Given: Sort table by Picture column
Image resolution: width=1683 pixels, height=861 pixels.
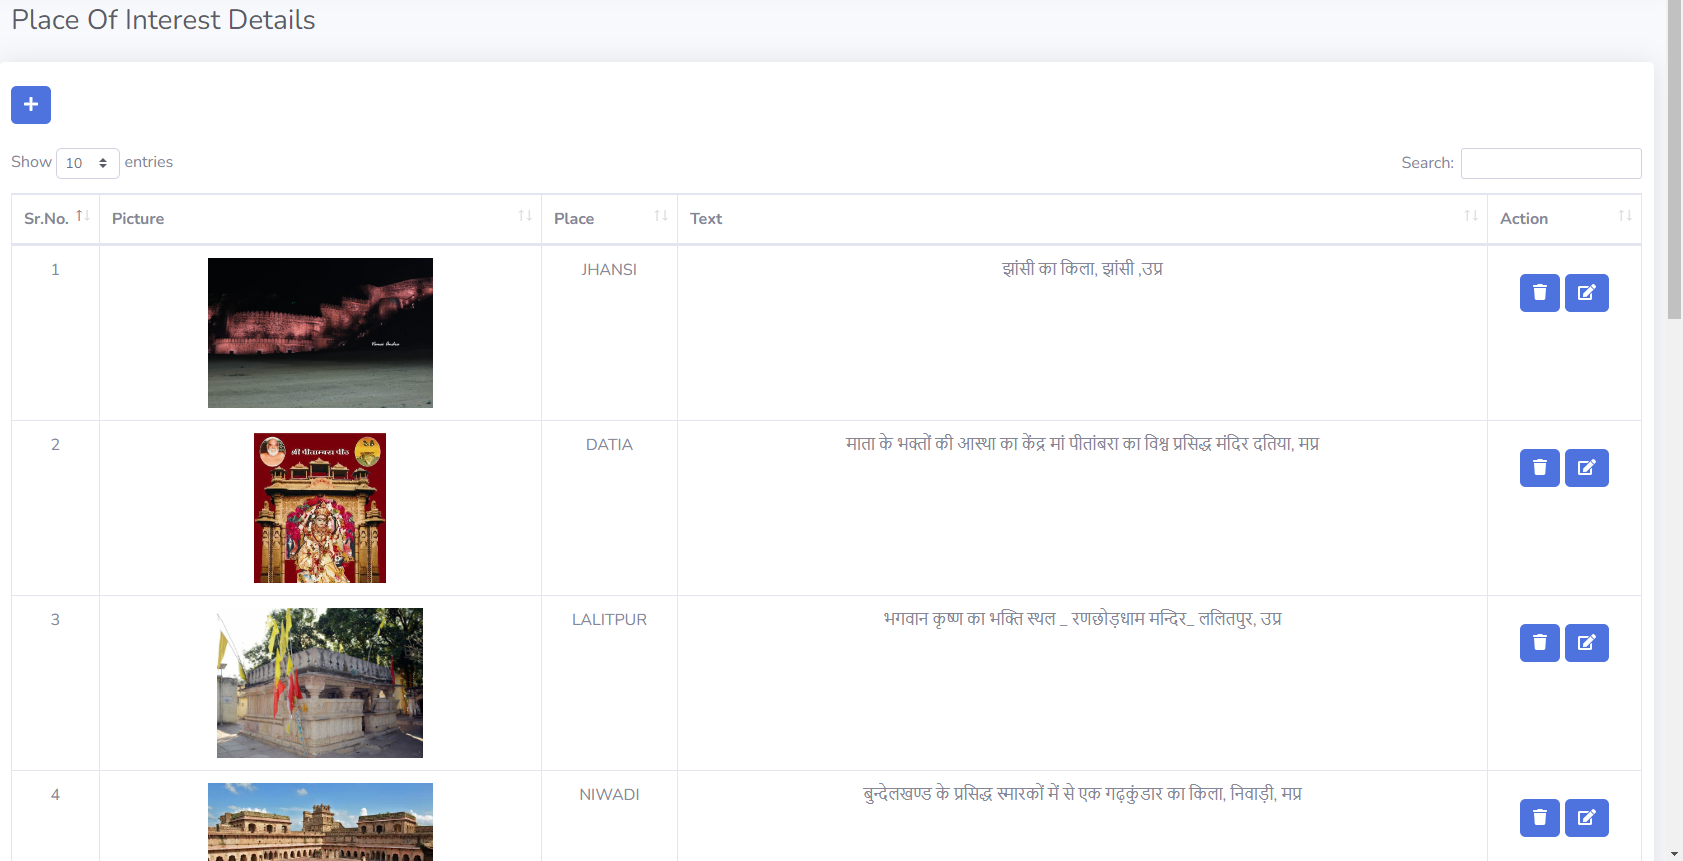Looking at the screenshot, I should [x=320, y=218].
